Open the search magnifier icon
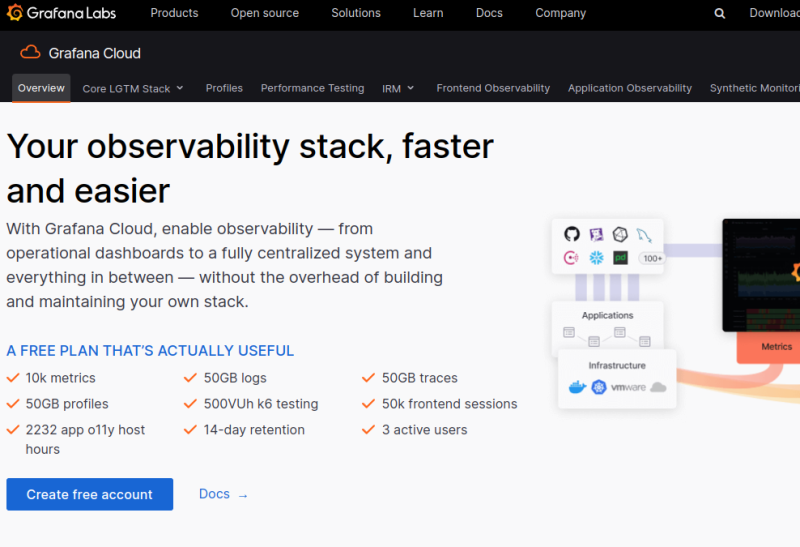800x547 pixels. (719, 13)
